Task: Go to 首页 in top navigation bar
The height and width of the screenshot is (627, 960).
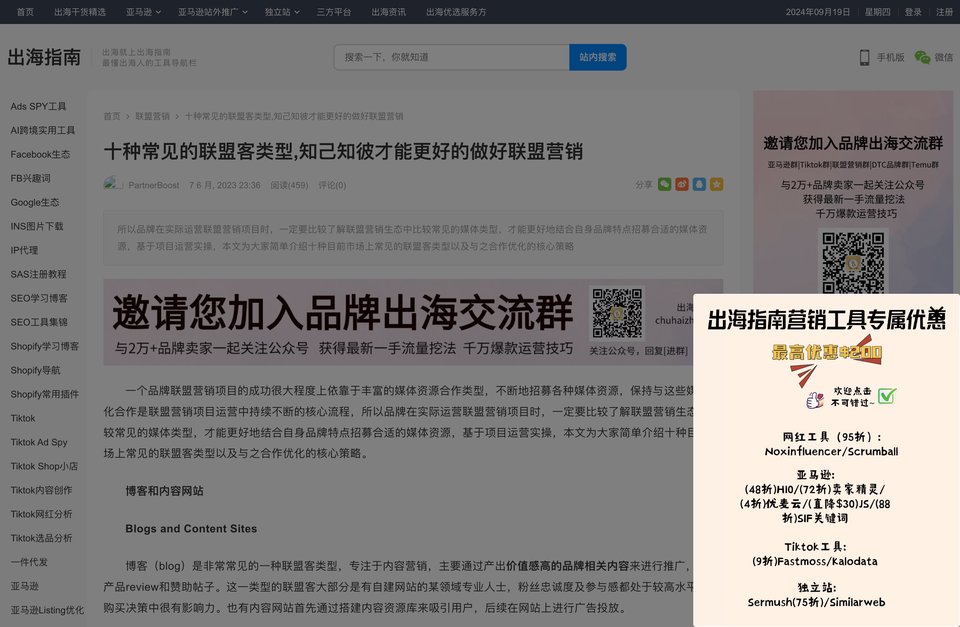Action: [25, 12]
